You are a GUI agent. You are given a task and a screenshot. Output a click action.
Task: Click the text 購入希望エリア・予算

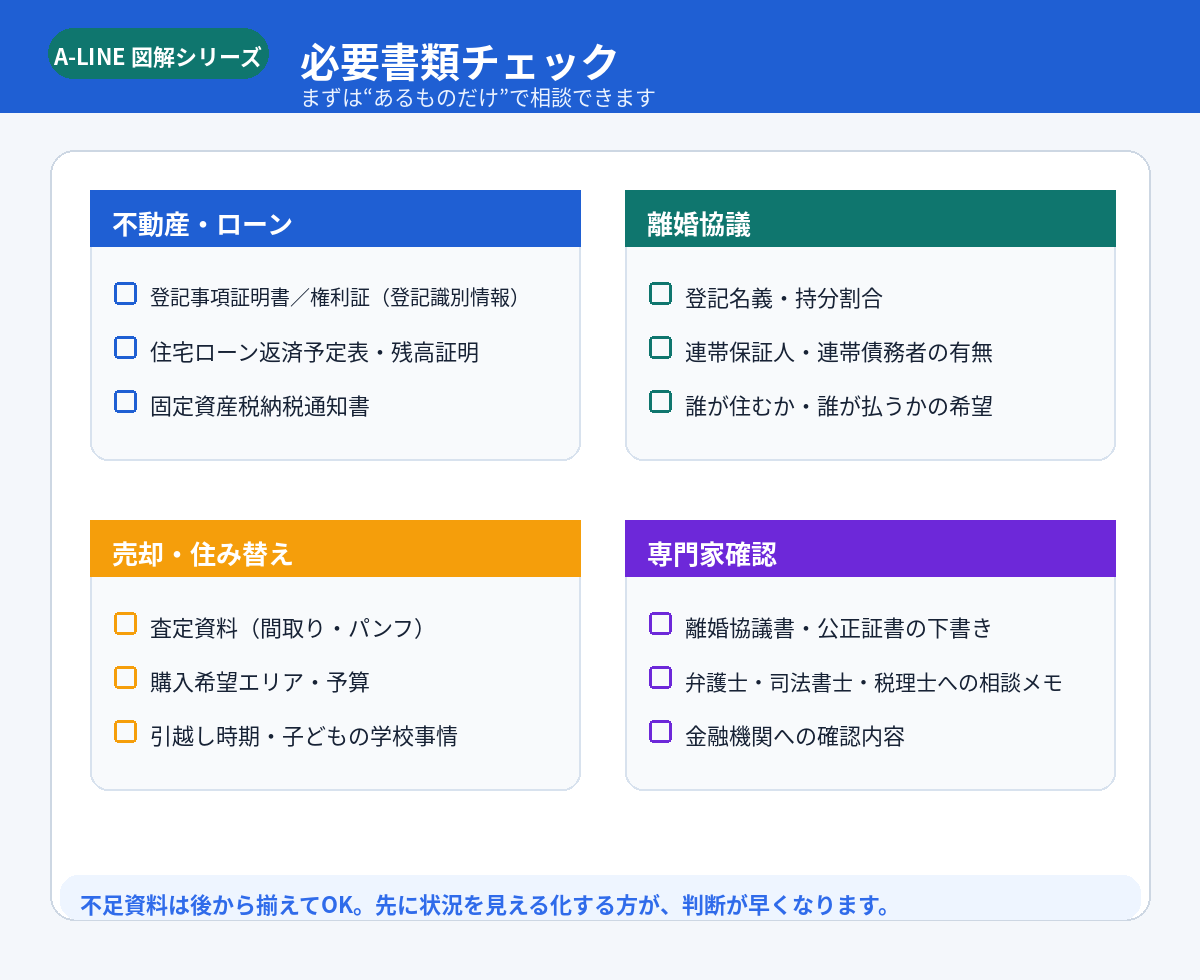click(260, 682)
